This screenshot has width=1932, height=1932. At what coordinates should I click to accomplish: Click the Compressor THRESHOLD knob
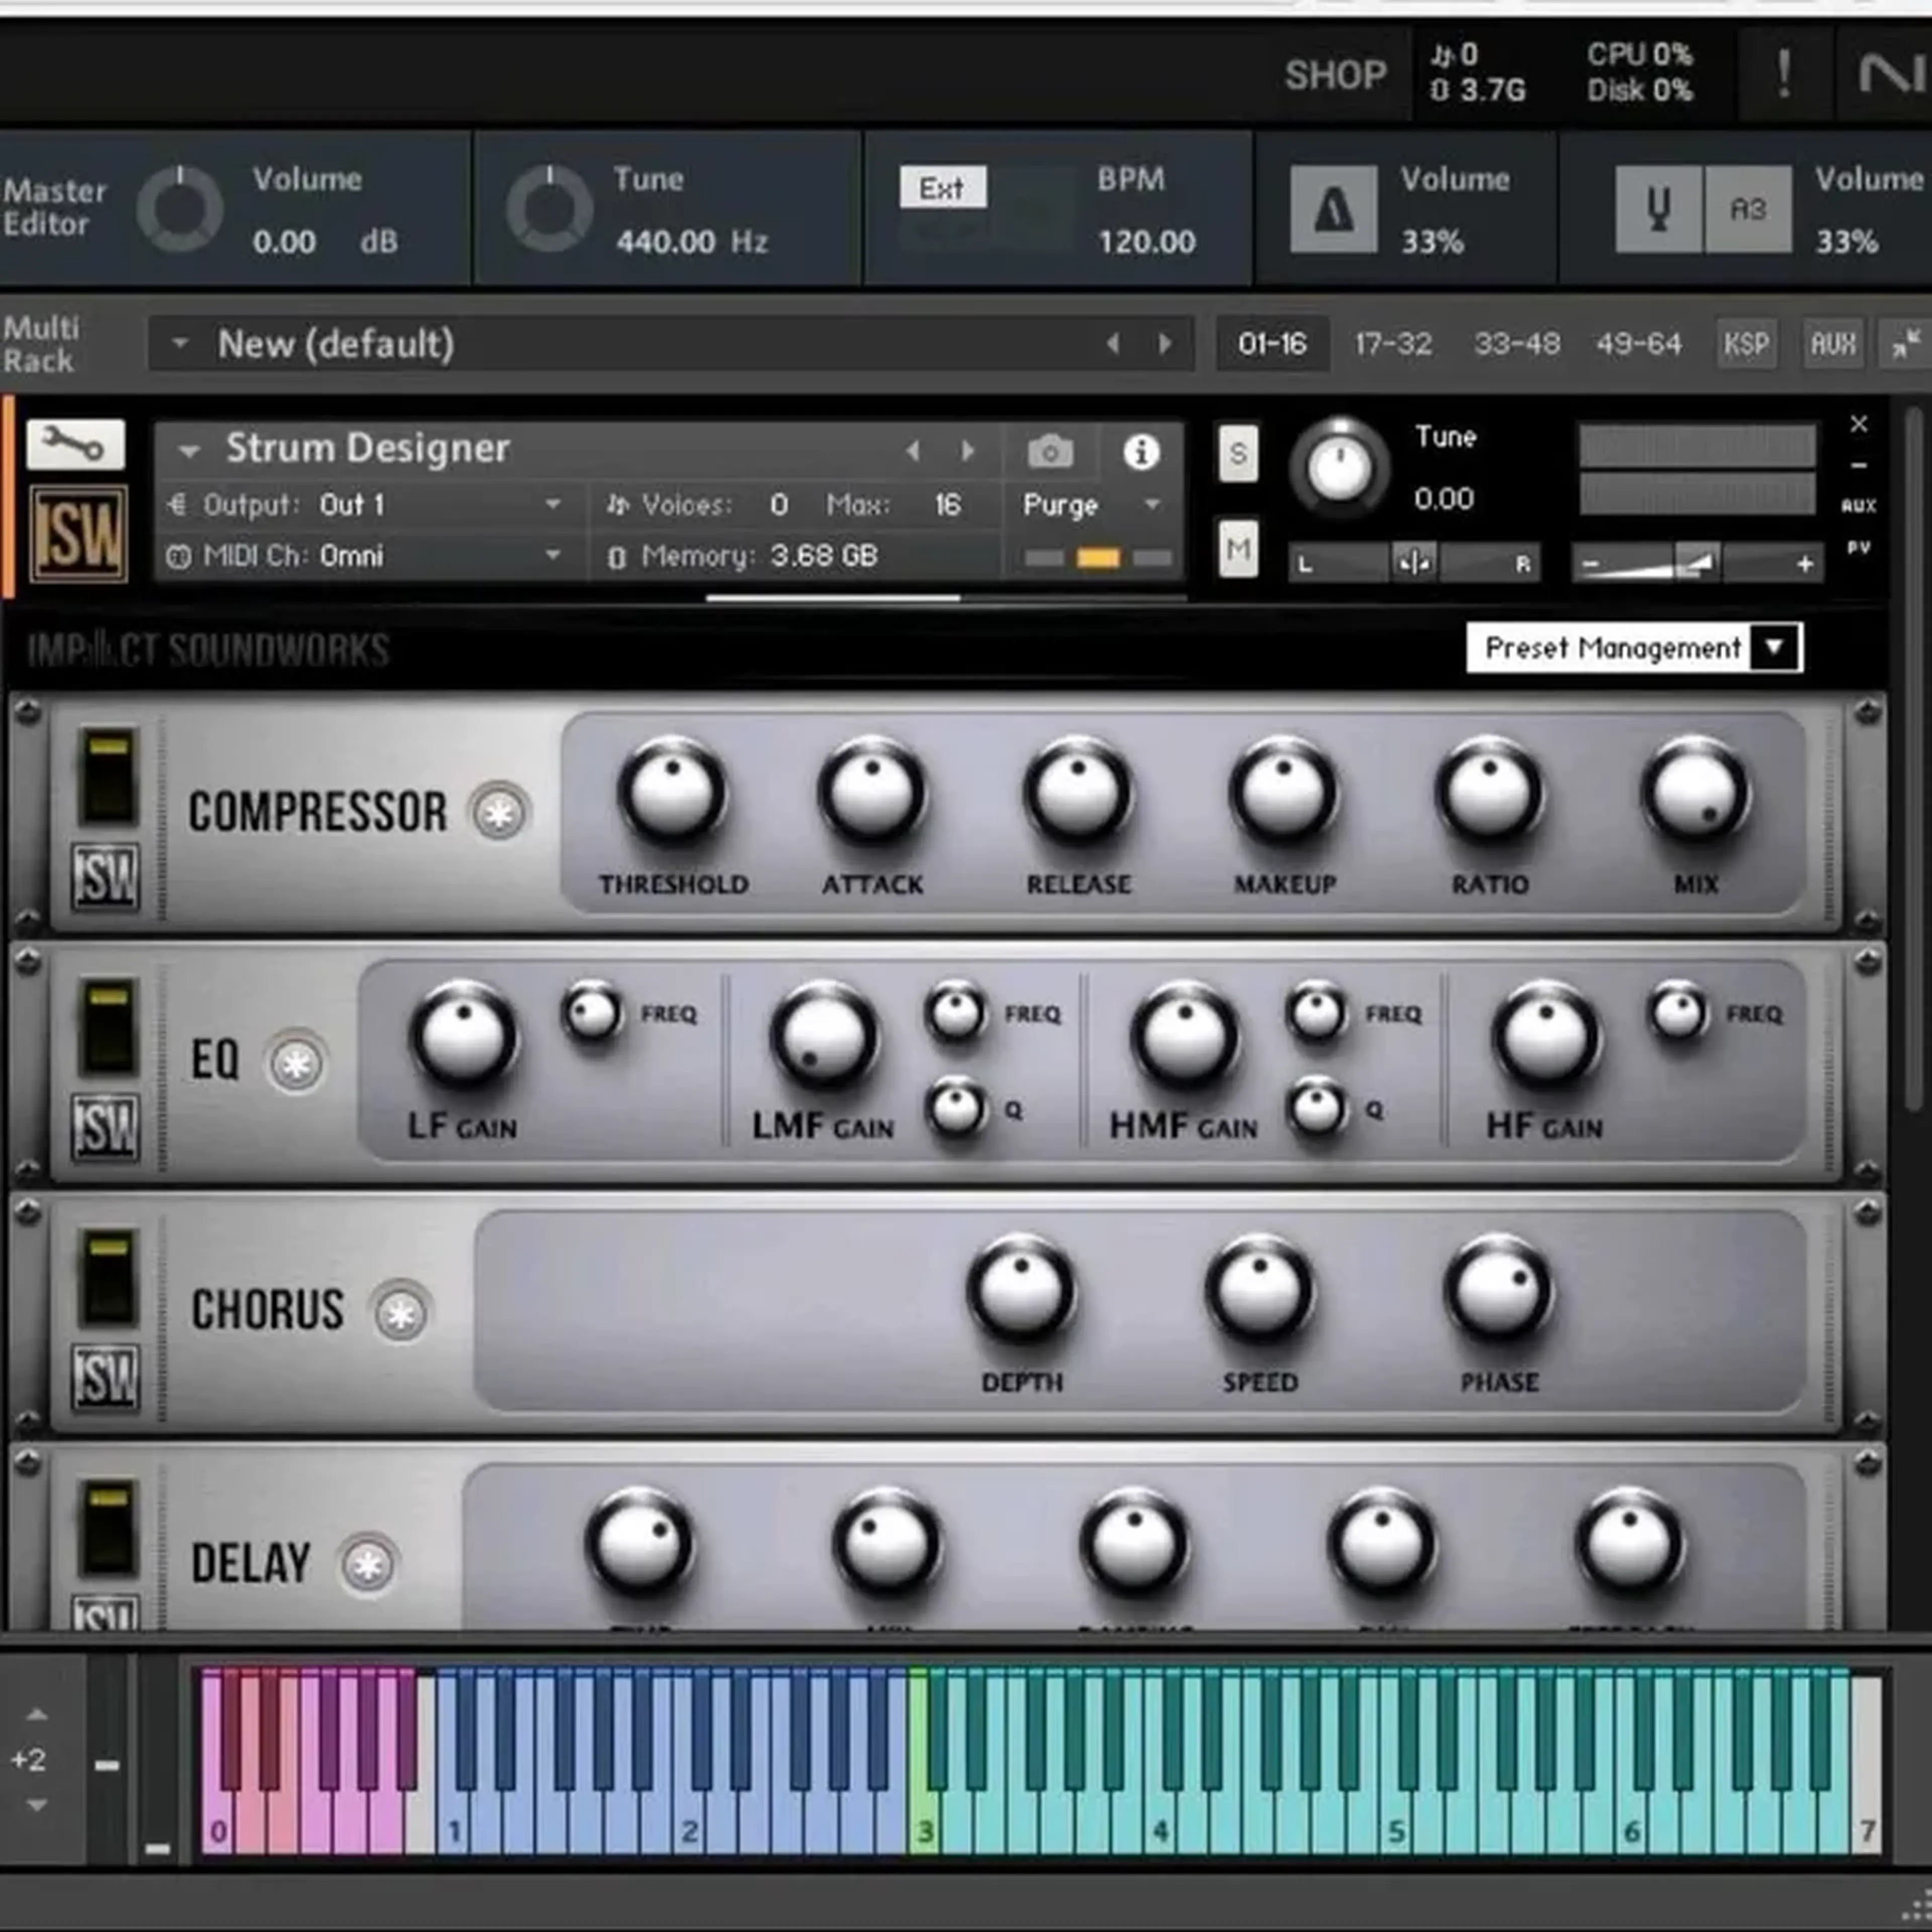pos(672,794)
